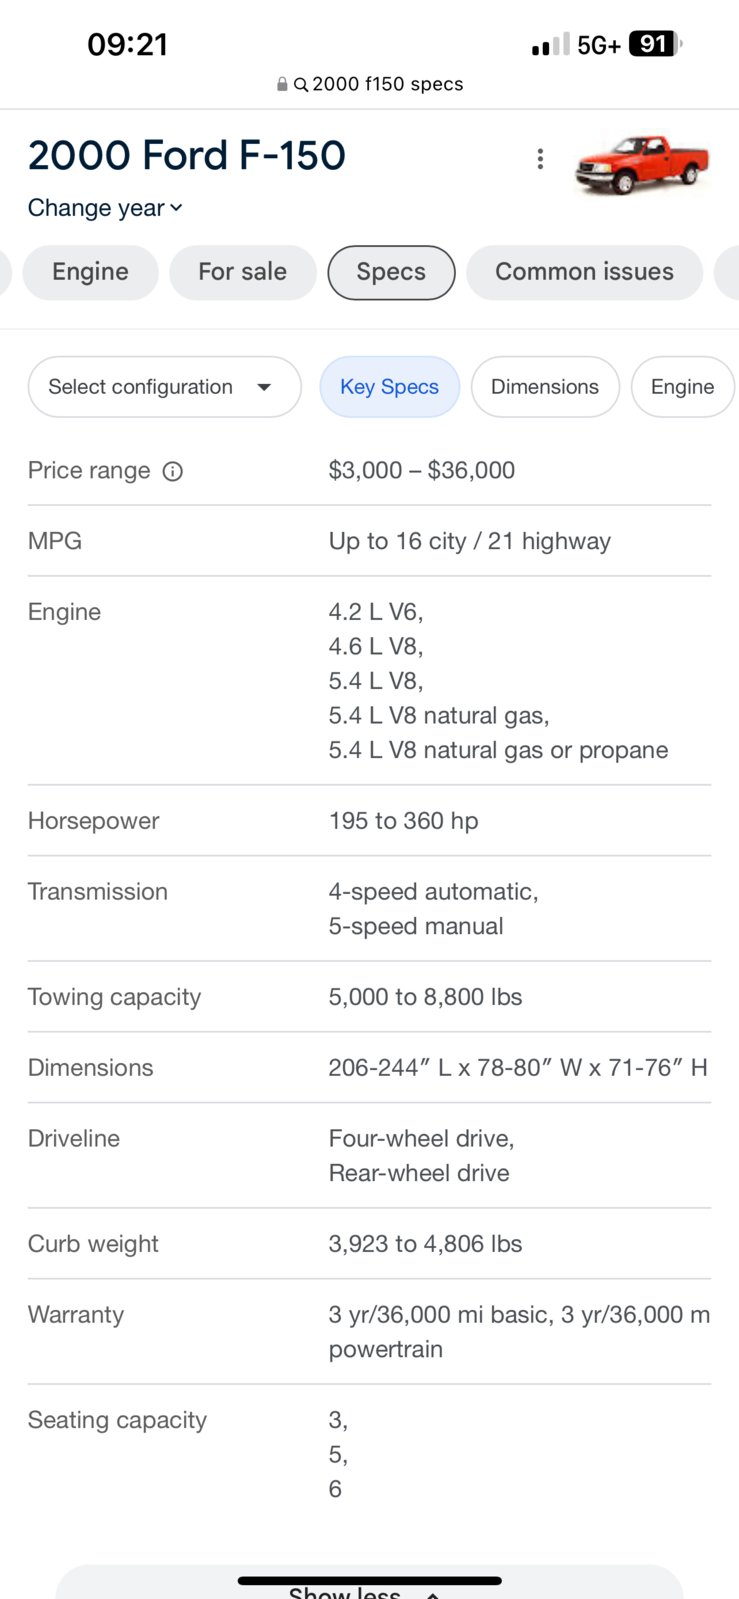The height and width of the screenshot is (1599, 739).
Task: Select the Key Specs filter chip
Action: [389, 387]
